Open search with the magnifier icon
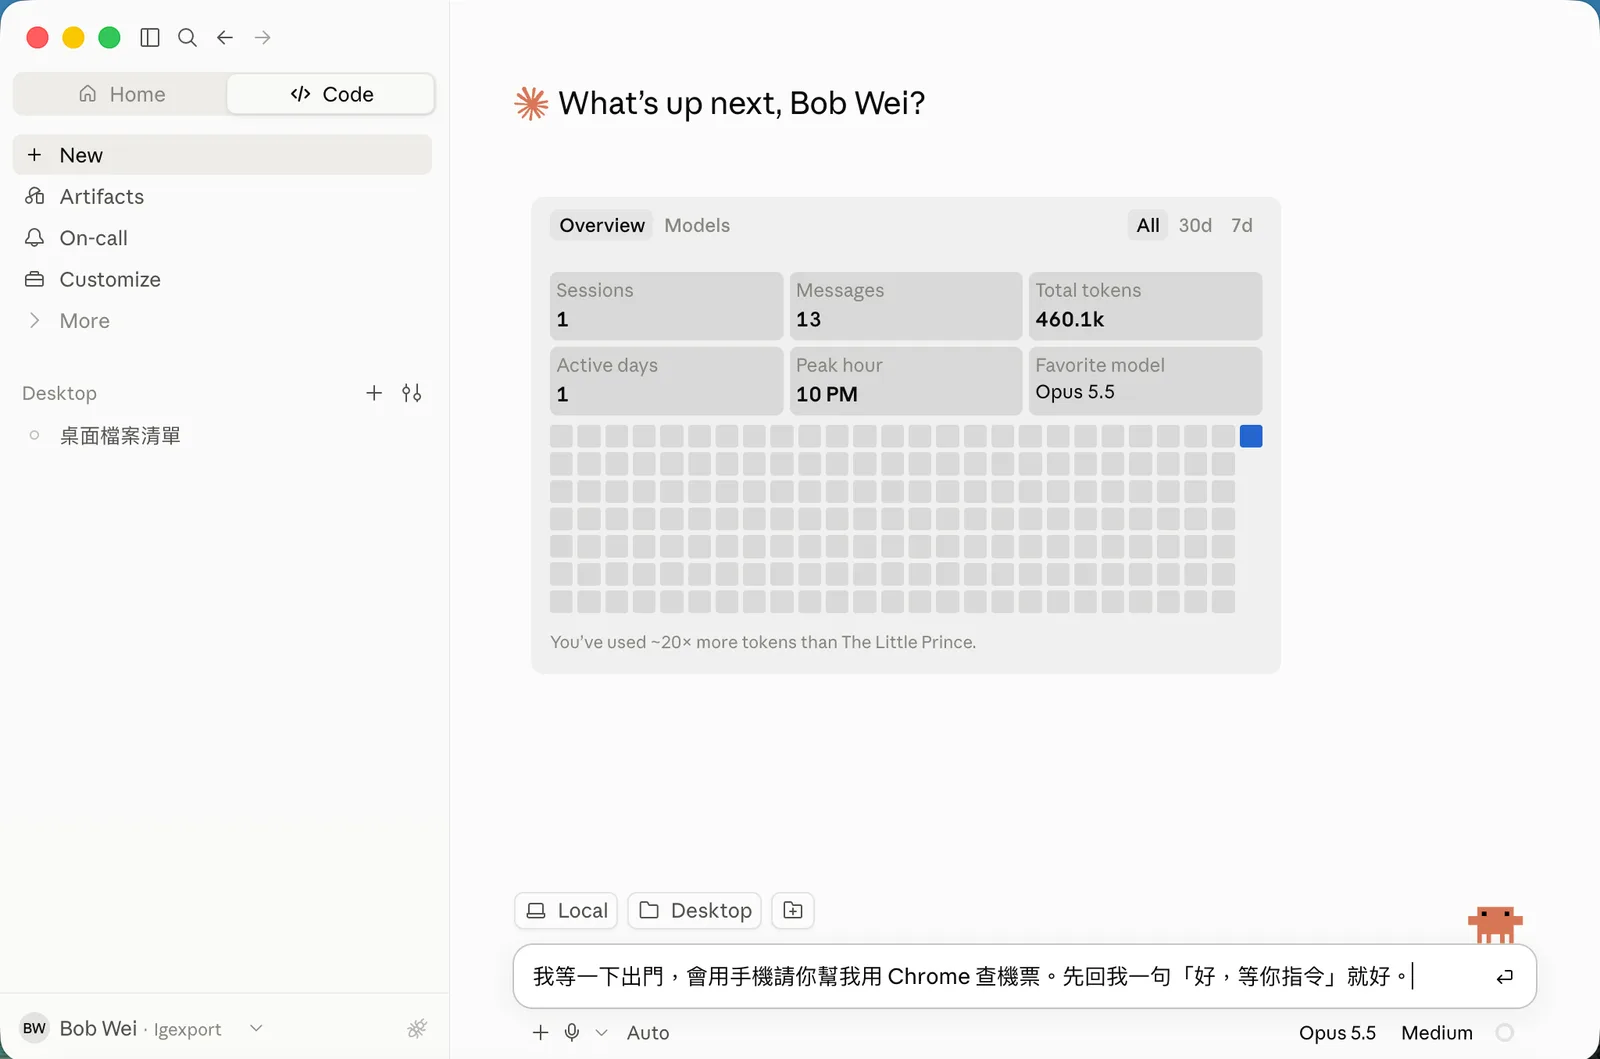 (x=187, y=38)
